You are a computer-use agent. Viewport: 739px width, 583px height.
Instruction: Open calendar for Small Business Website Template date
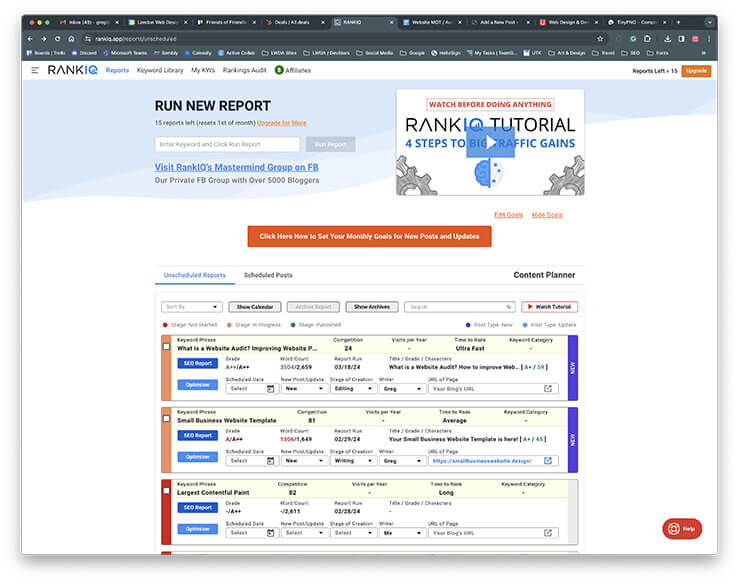pos(271,461)
